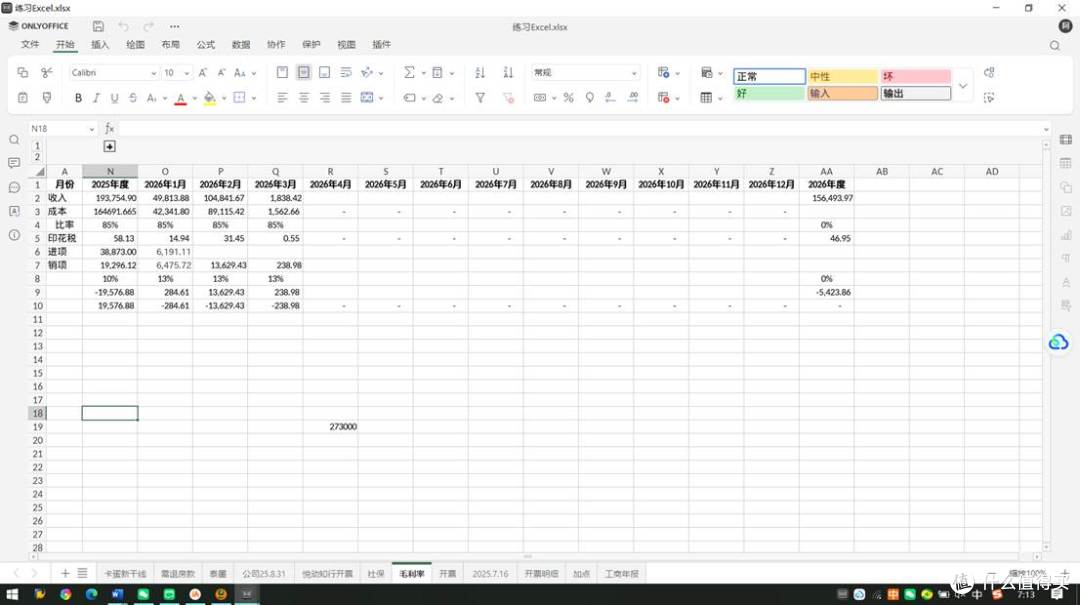Click the yellow fill color bucket
The height and width of the screenshot is (605, 1080).
tap(209, 98)
